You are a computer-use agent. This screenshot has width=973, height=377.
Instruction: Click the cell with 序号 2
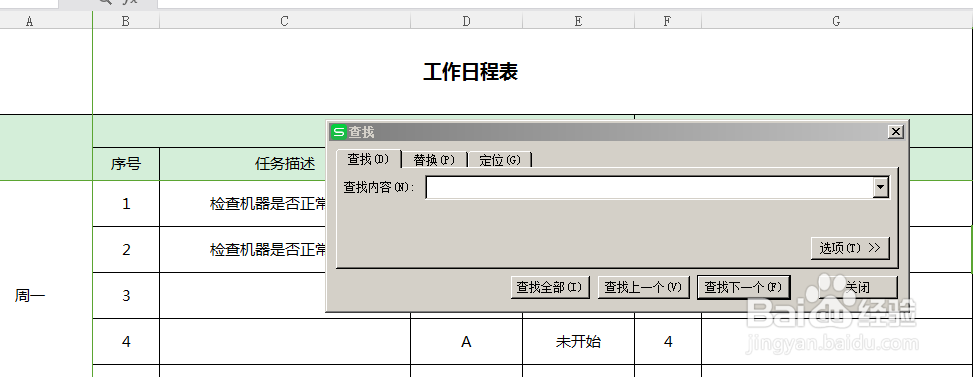click(x=126, y=249)
